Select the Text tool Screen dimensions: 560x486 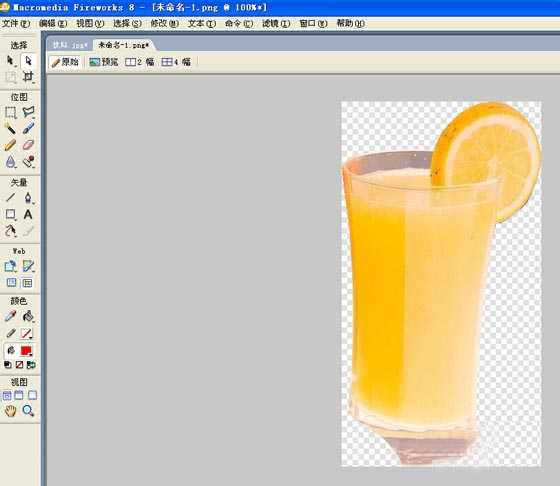point(28,214)
